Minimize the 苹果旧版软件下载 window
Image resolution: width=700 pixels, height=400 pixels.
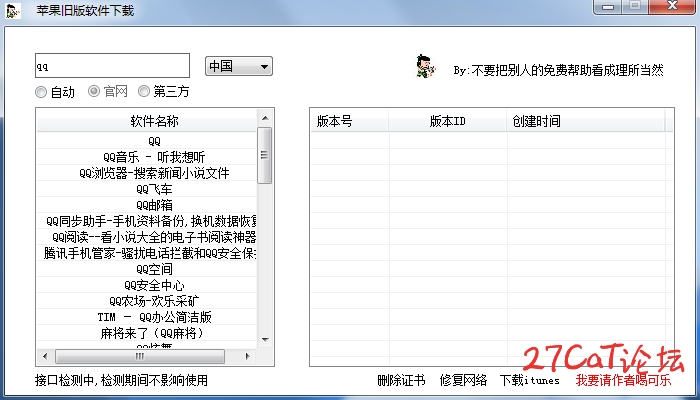(x=608, y=7)
